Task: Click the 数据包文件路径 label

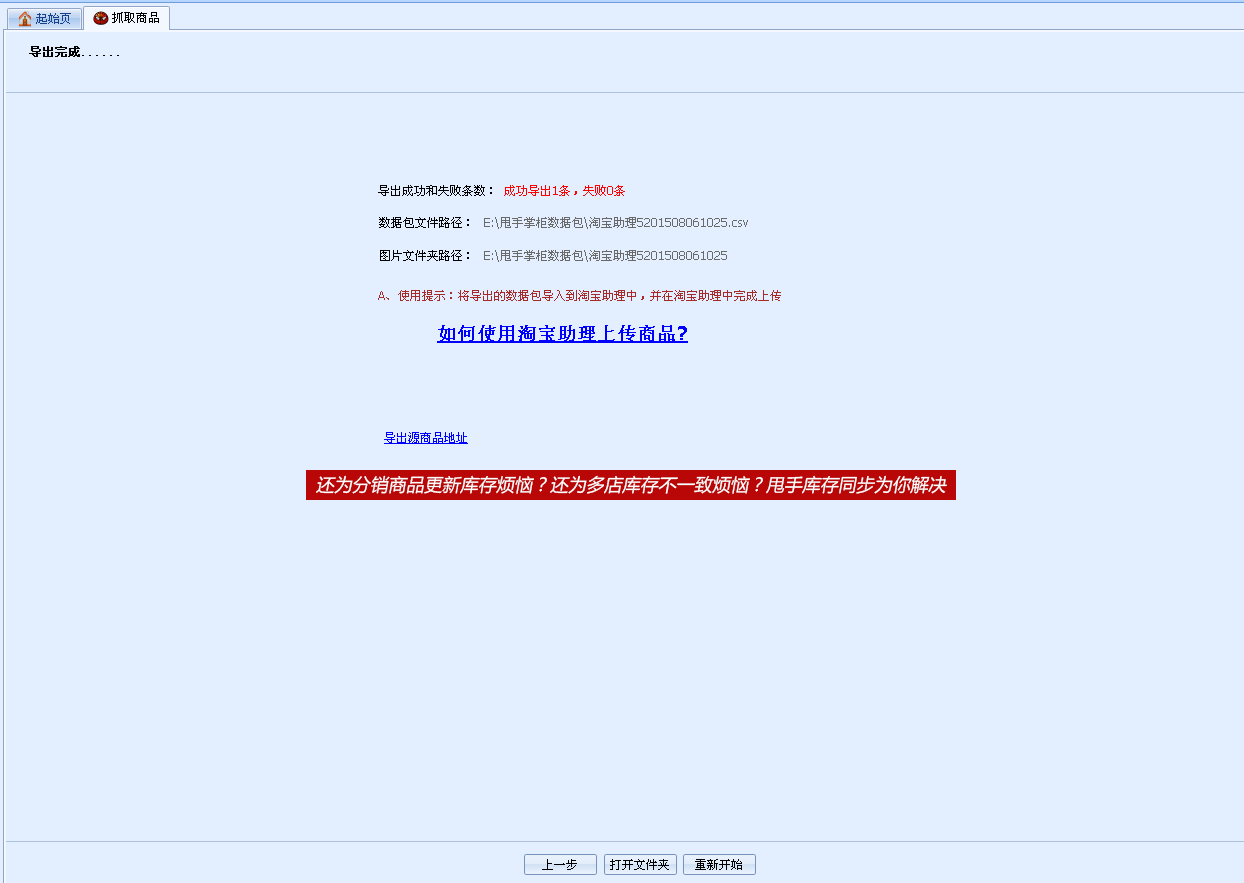Action: point(425,223)
